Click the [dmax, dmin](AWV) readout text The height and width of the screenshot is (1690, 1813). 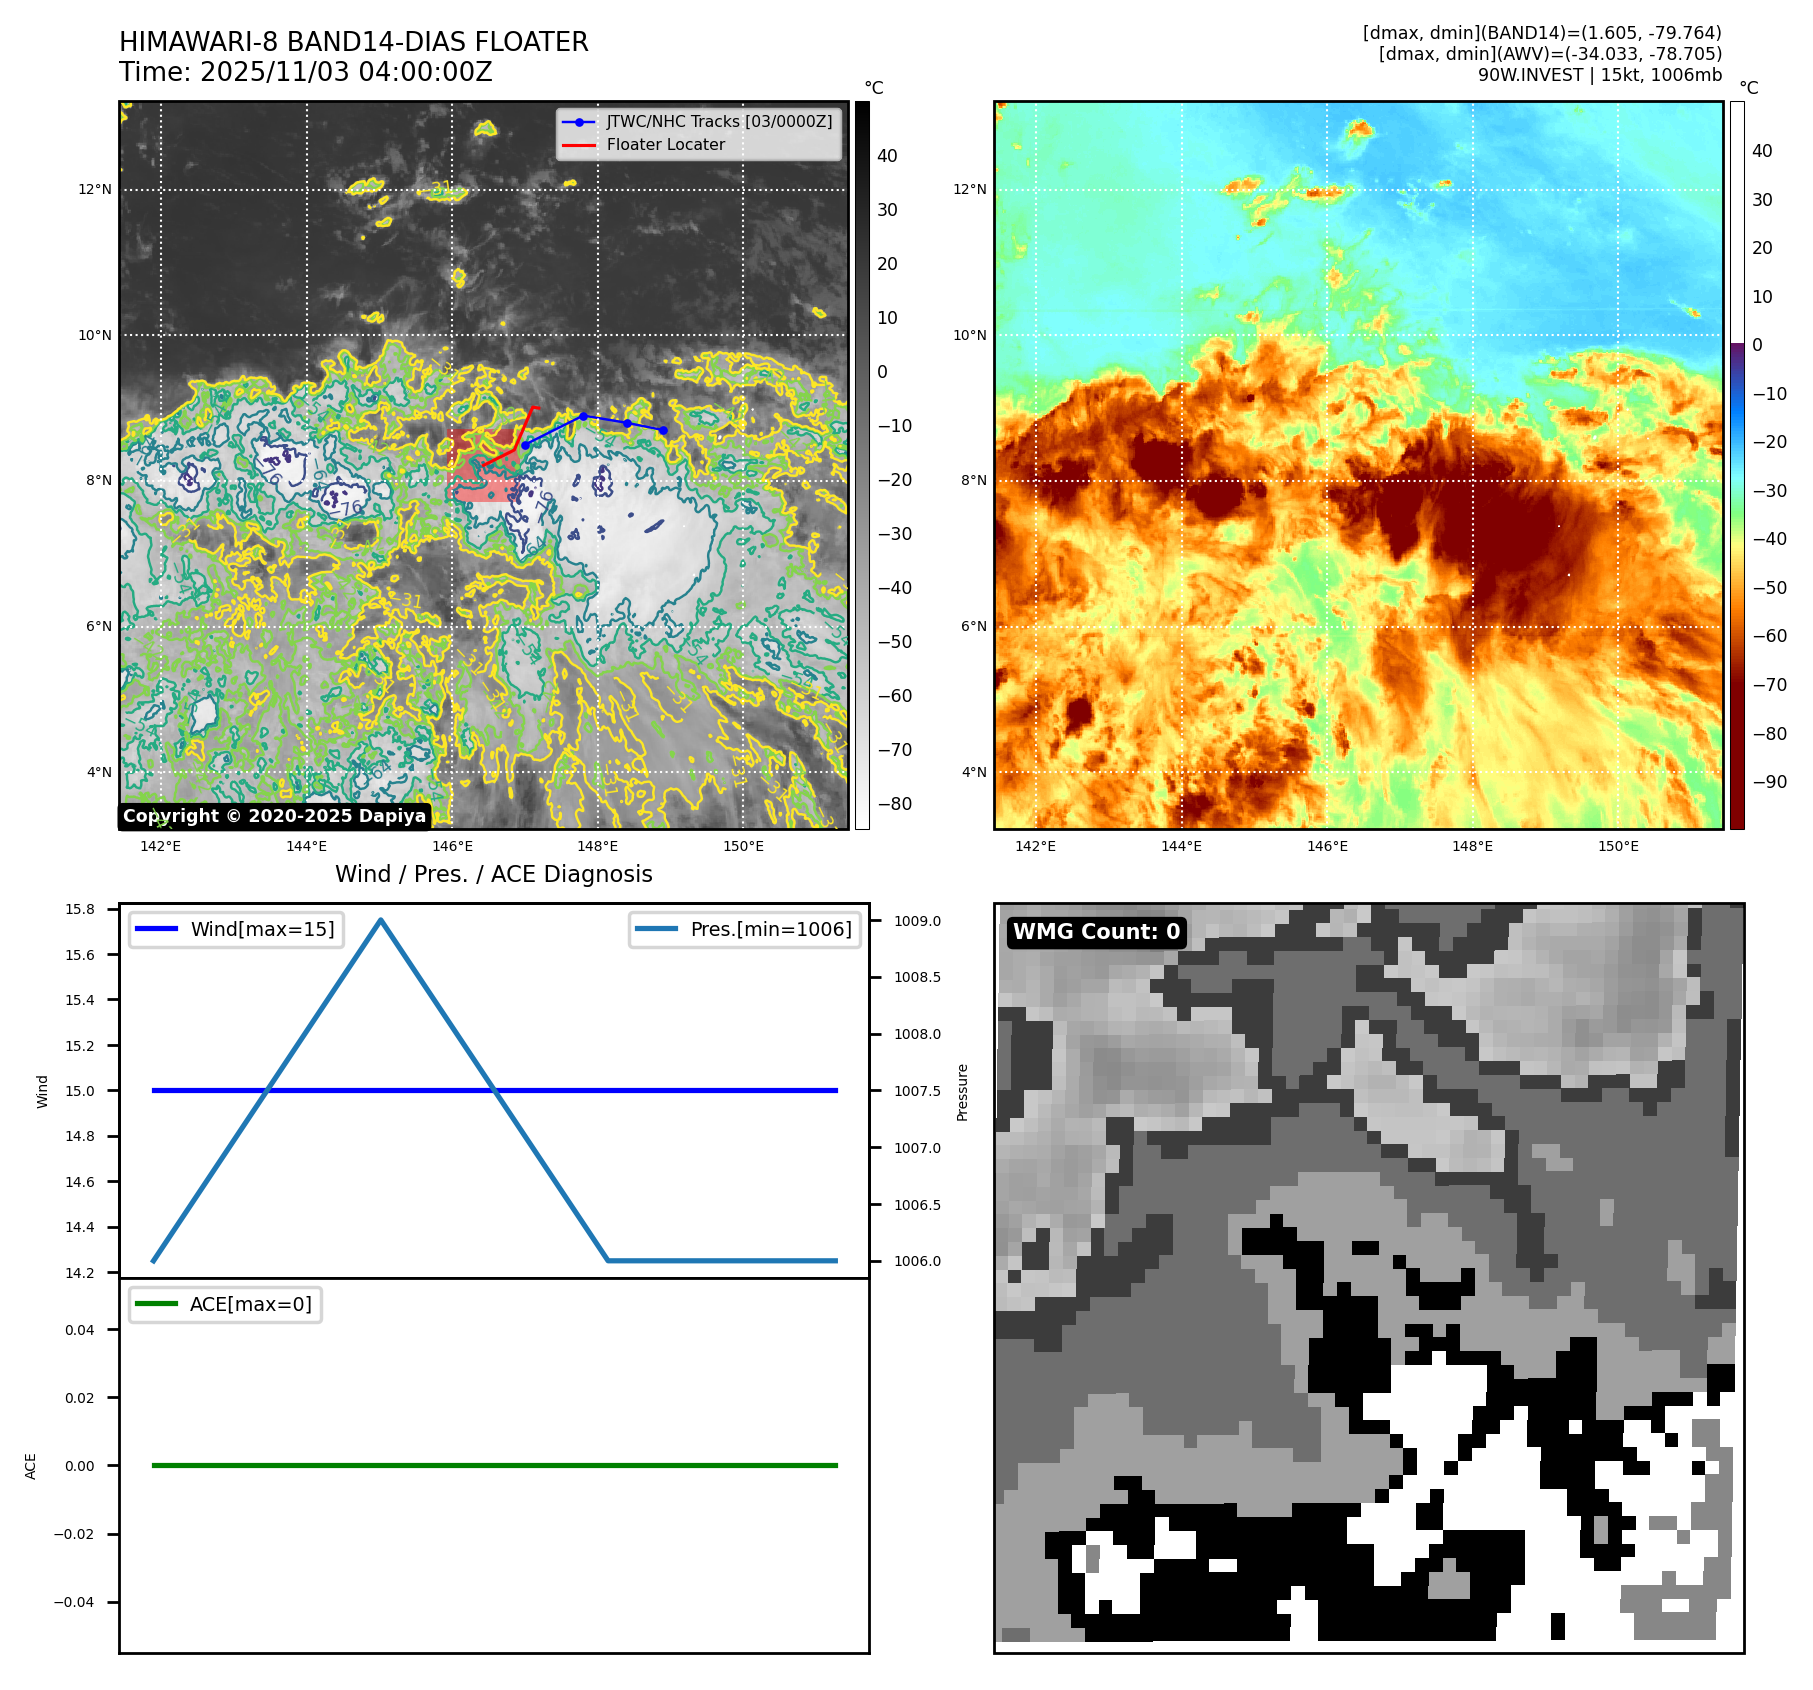(x=1549, y=54)
